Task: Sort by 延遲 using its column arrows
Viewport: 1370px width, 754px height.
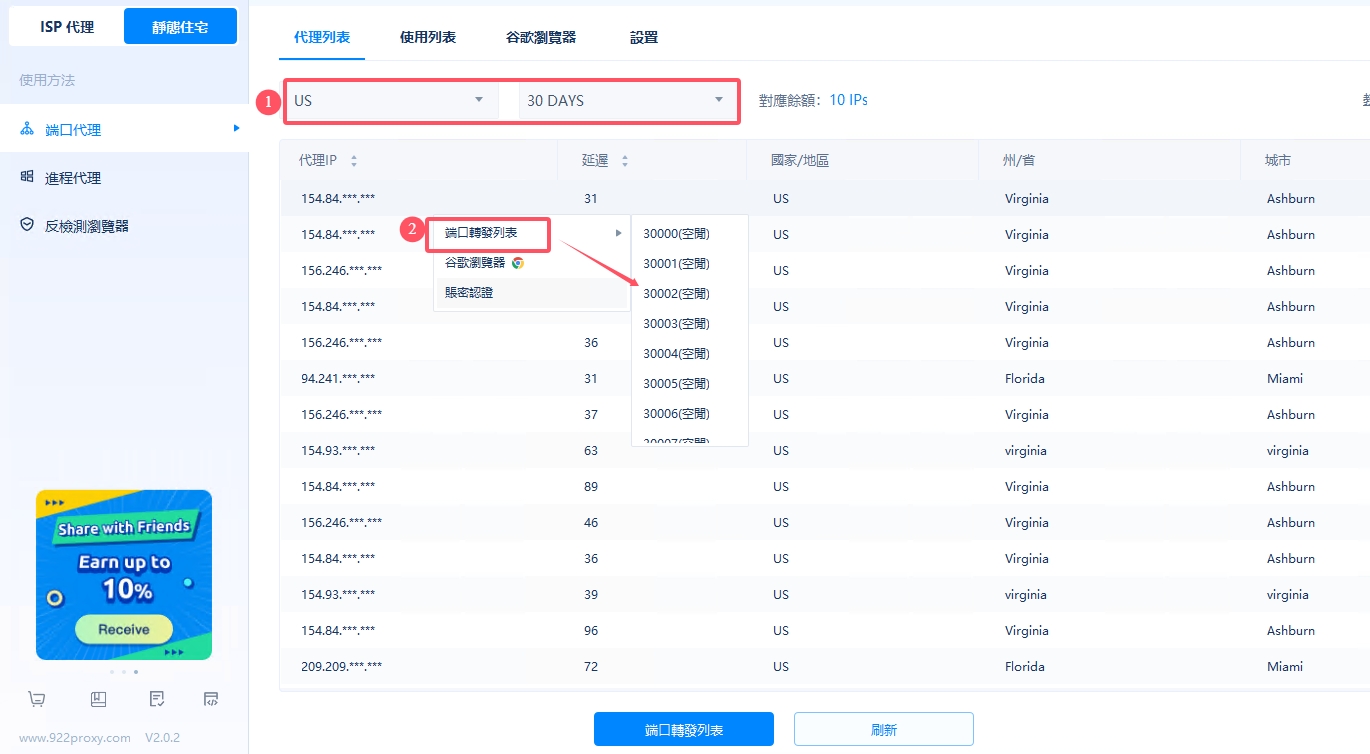Action: (625, 161)
